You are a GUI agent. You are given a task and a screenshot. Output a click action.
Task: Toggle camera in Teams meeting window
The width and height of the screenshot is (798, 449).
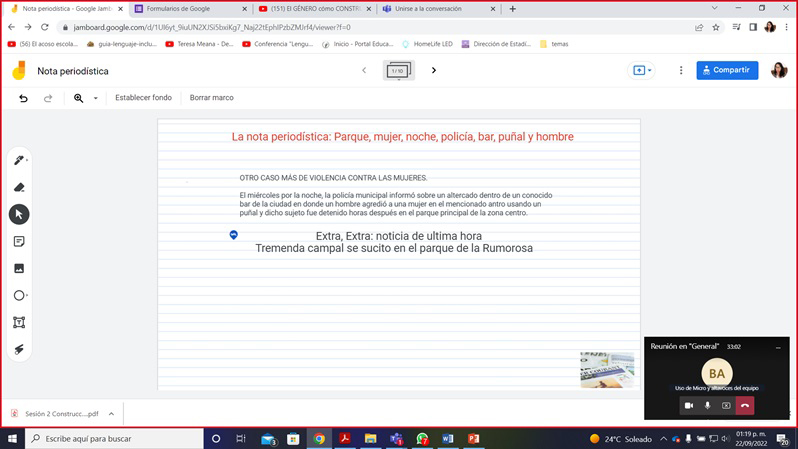(x=688, y=405)
